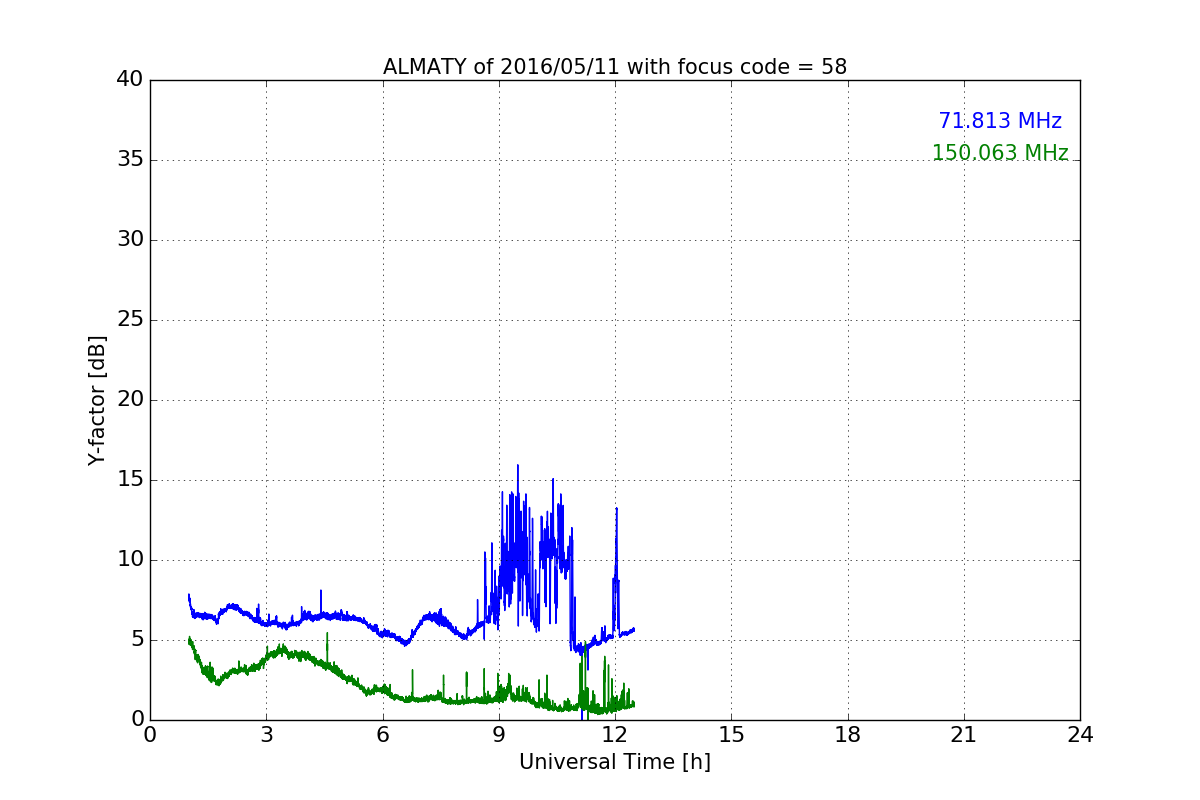Image resolution: width=1200 pixels, height=800 pixels.
Task: Click y-axis tick label 20
Action: (129, 400)
